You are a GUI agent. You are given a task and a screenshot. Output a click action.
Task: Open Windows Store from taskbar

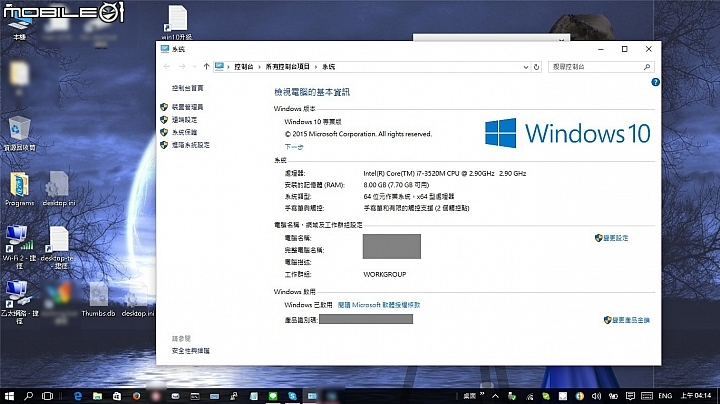tap(117, 396)
